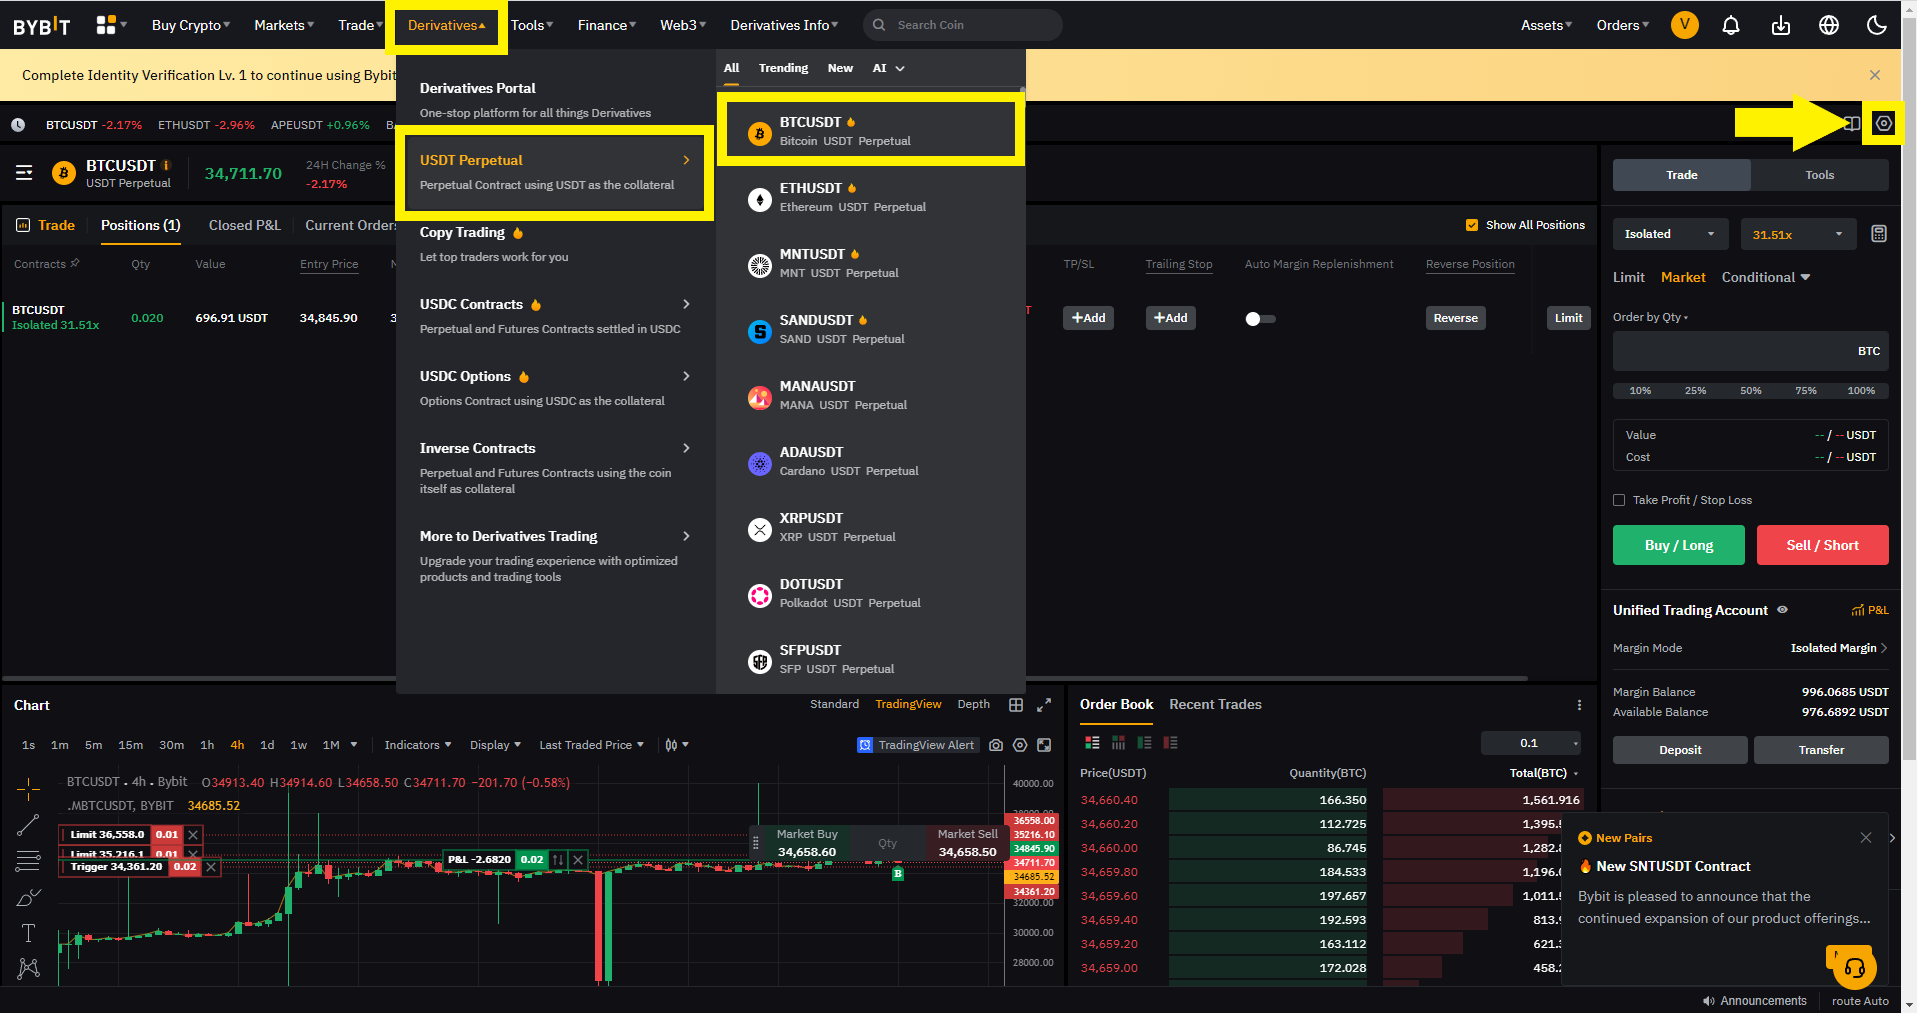This screenshot has width=1917, height=1013.
Task: Open the language globe icon
Action: [1829, 25]
